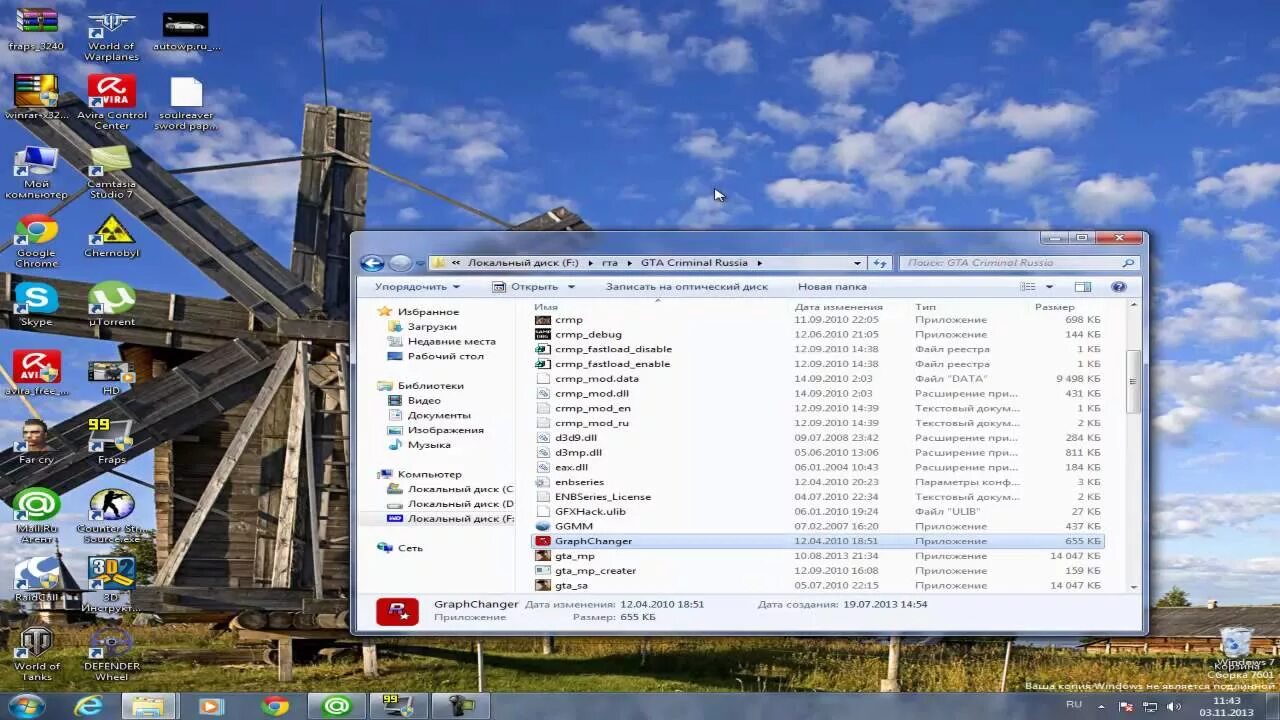1280x720 pixels.
Task: Click the file list vertical scrollbar thumb
Action: pyautogui.click(x=1133, y=380)
